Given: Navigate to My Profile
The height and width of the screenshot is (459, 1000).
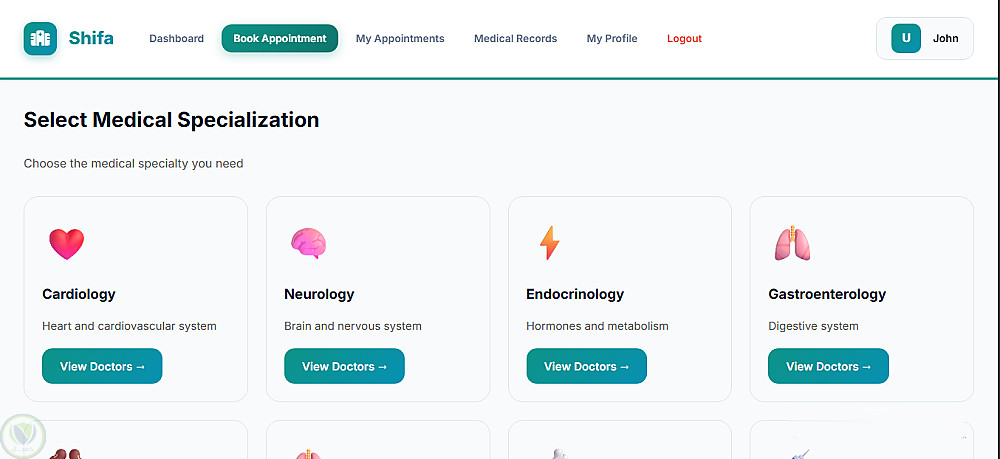Looking at the screenshot, I should coord(612,39).
